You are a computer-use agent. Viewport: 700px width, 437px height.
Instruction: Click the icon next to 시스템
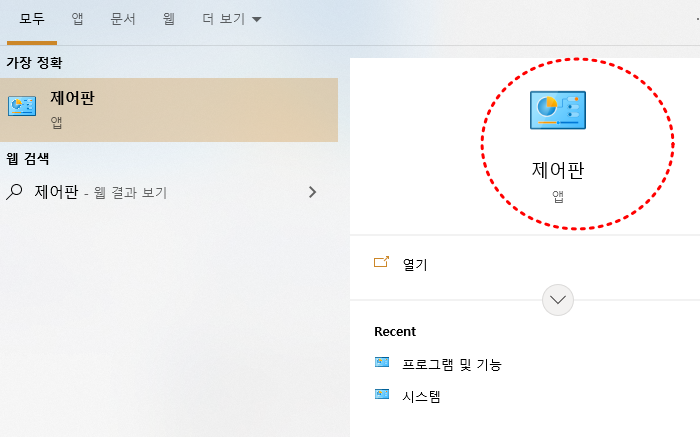click(x=382, y=394)
